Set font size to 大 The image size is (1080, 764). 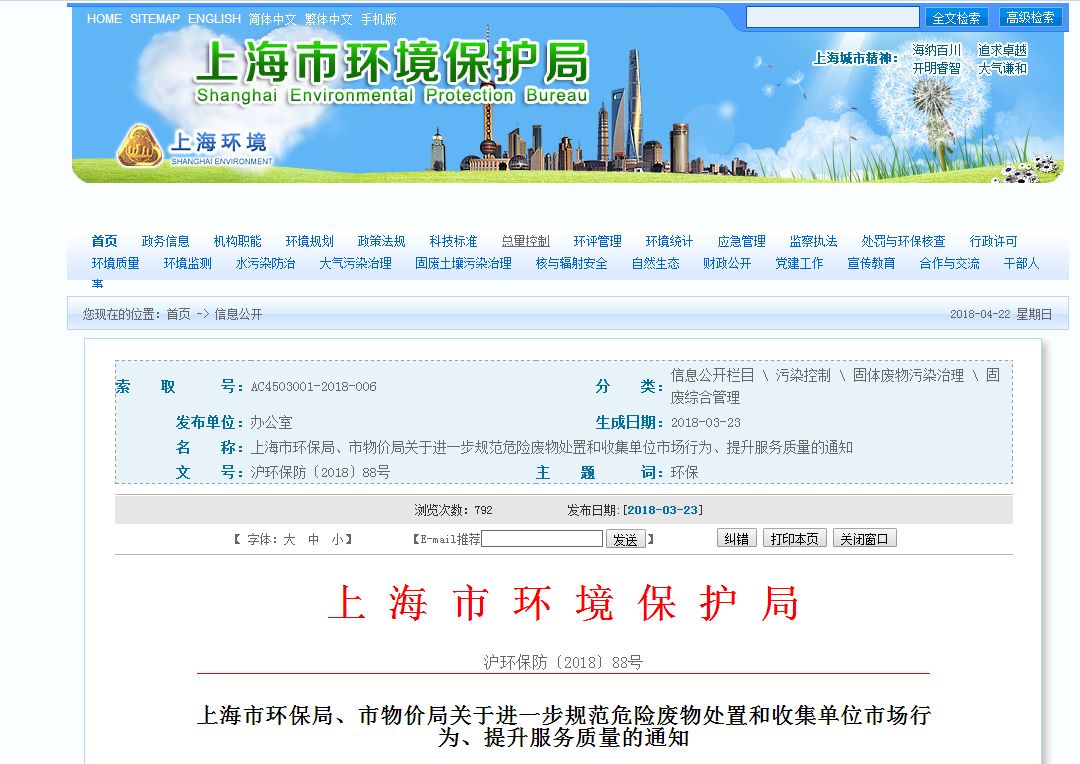[x=289, y=539]
